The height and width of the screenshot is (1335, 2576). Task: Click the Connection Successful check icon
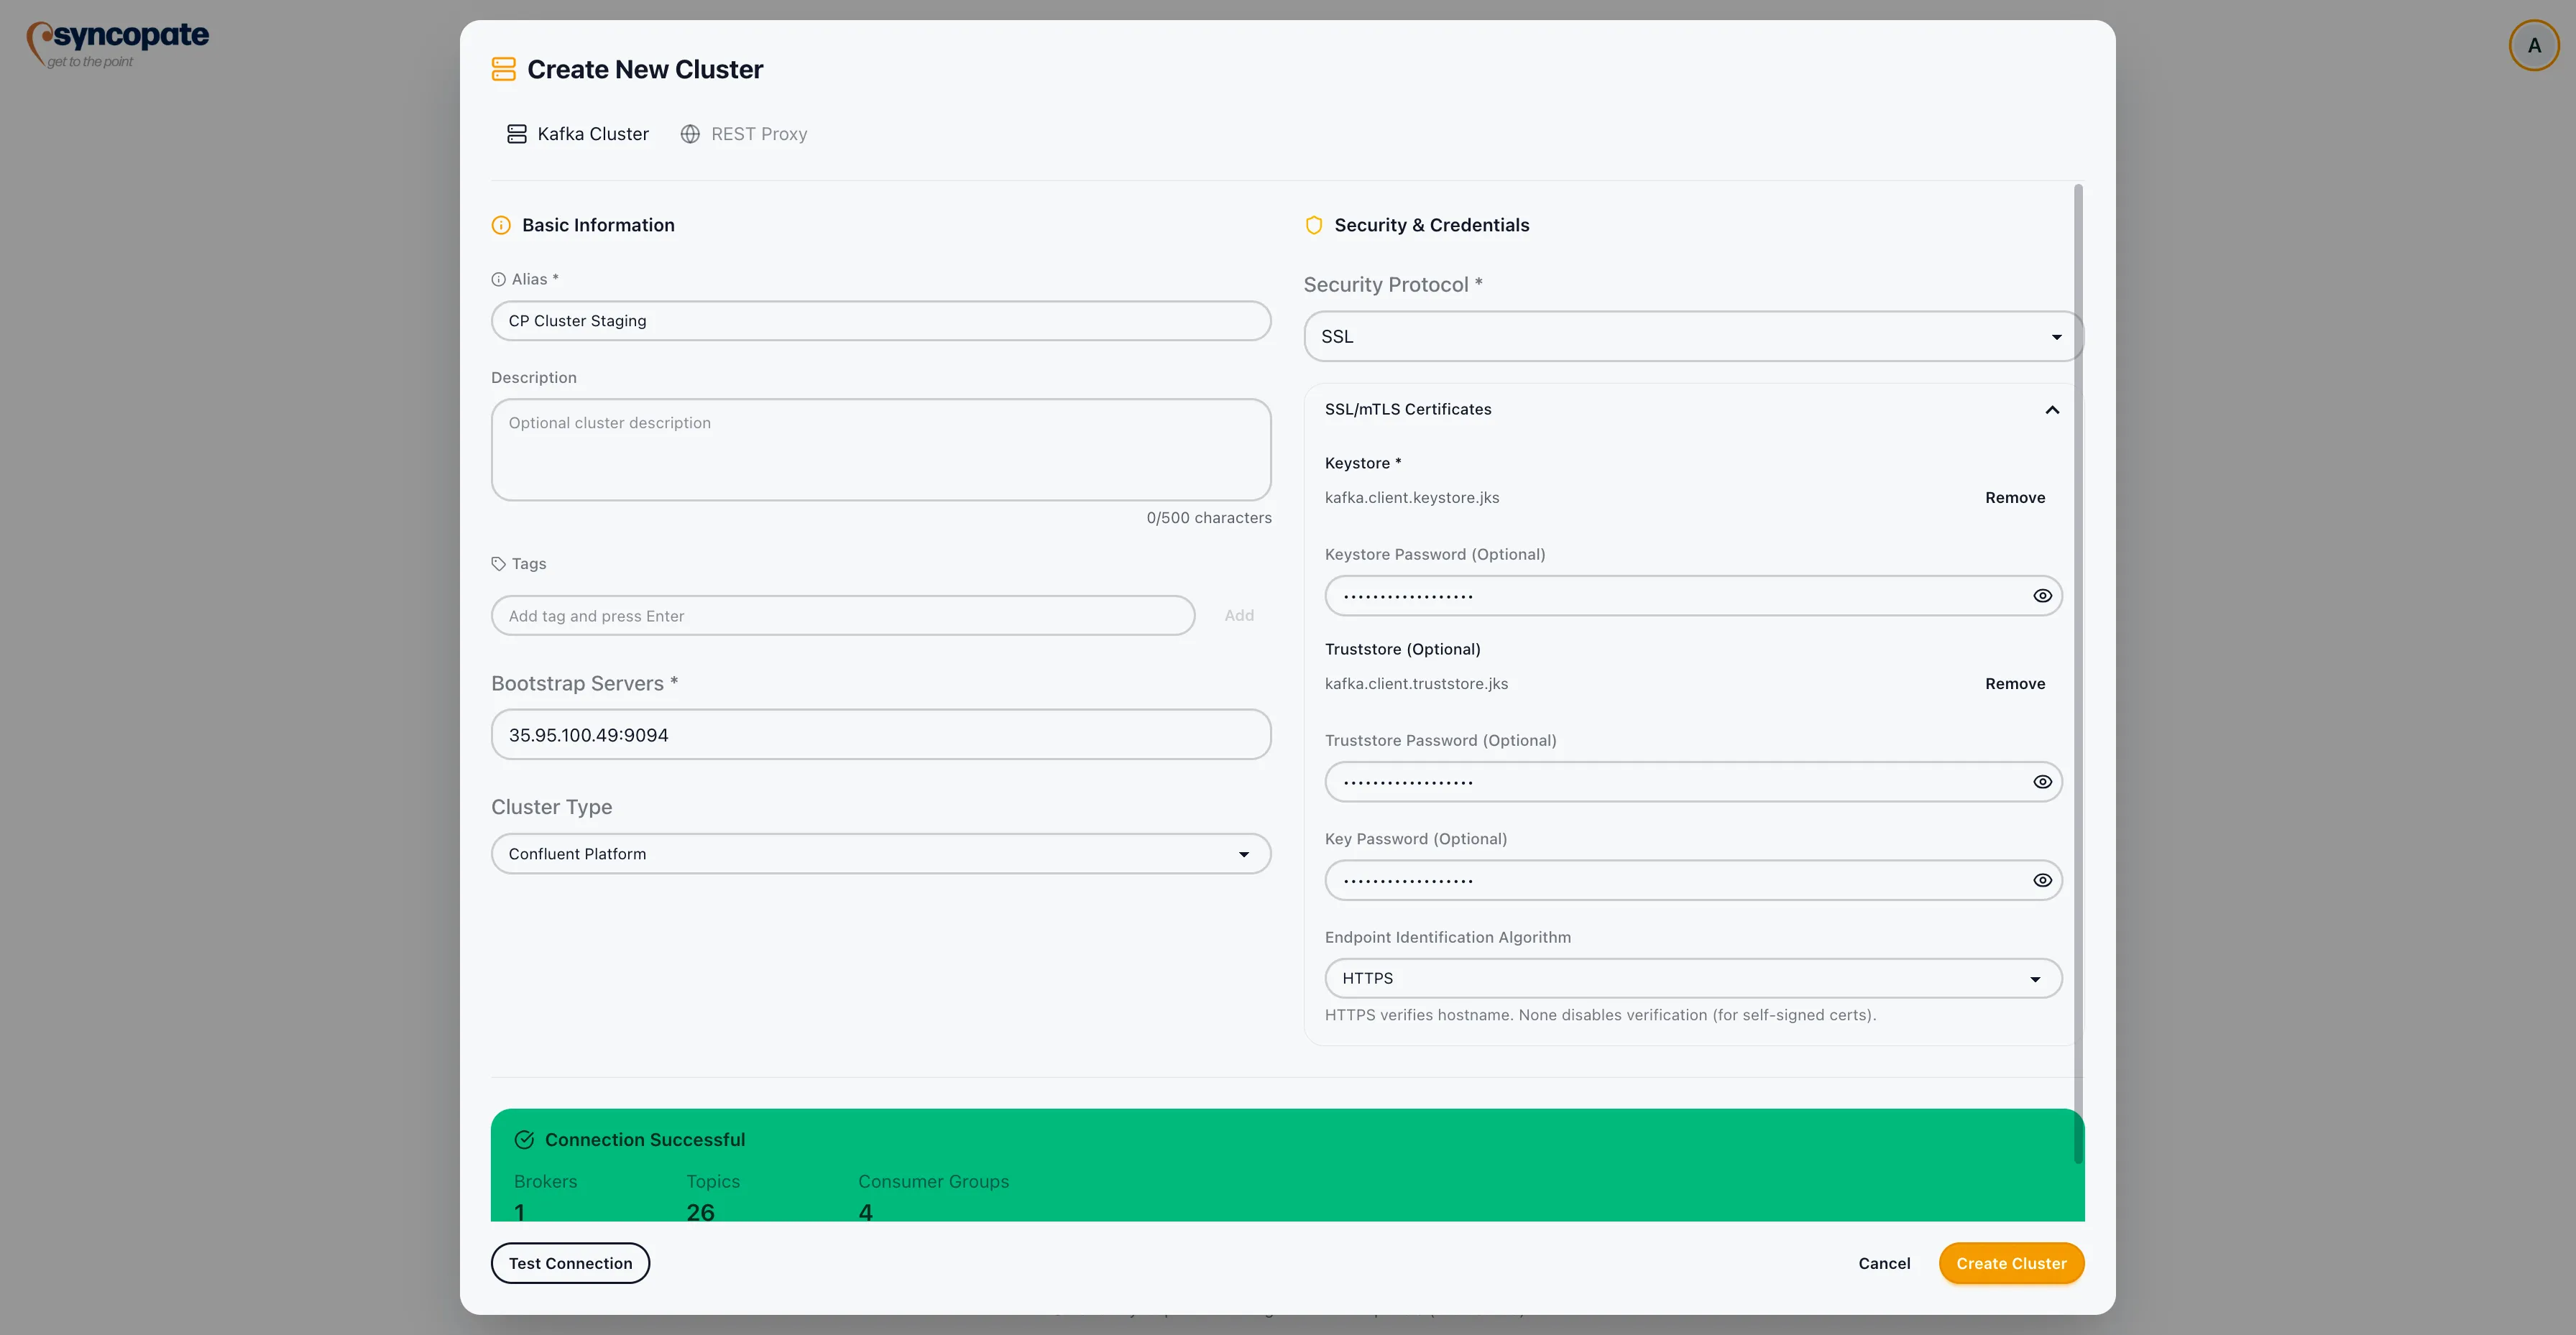click(x=524, y=1140)
